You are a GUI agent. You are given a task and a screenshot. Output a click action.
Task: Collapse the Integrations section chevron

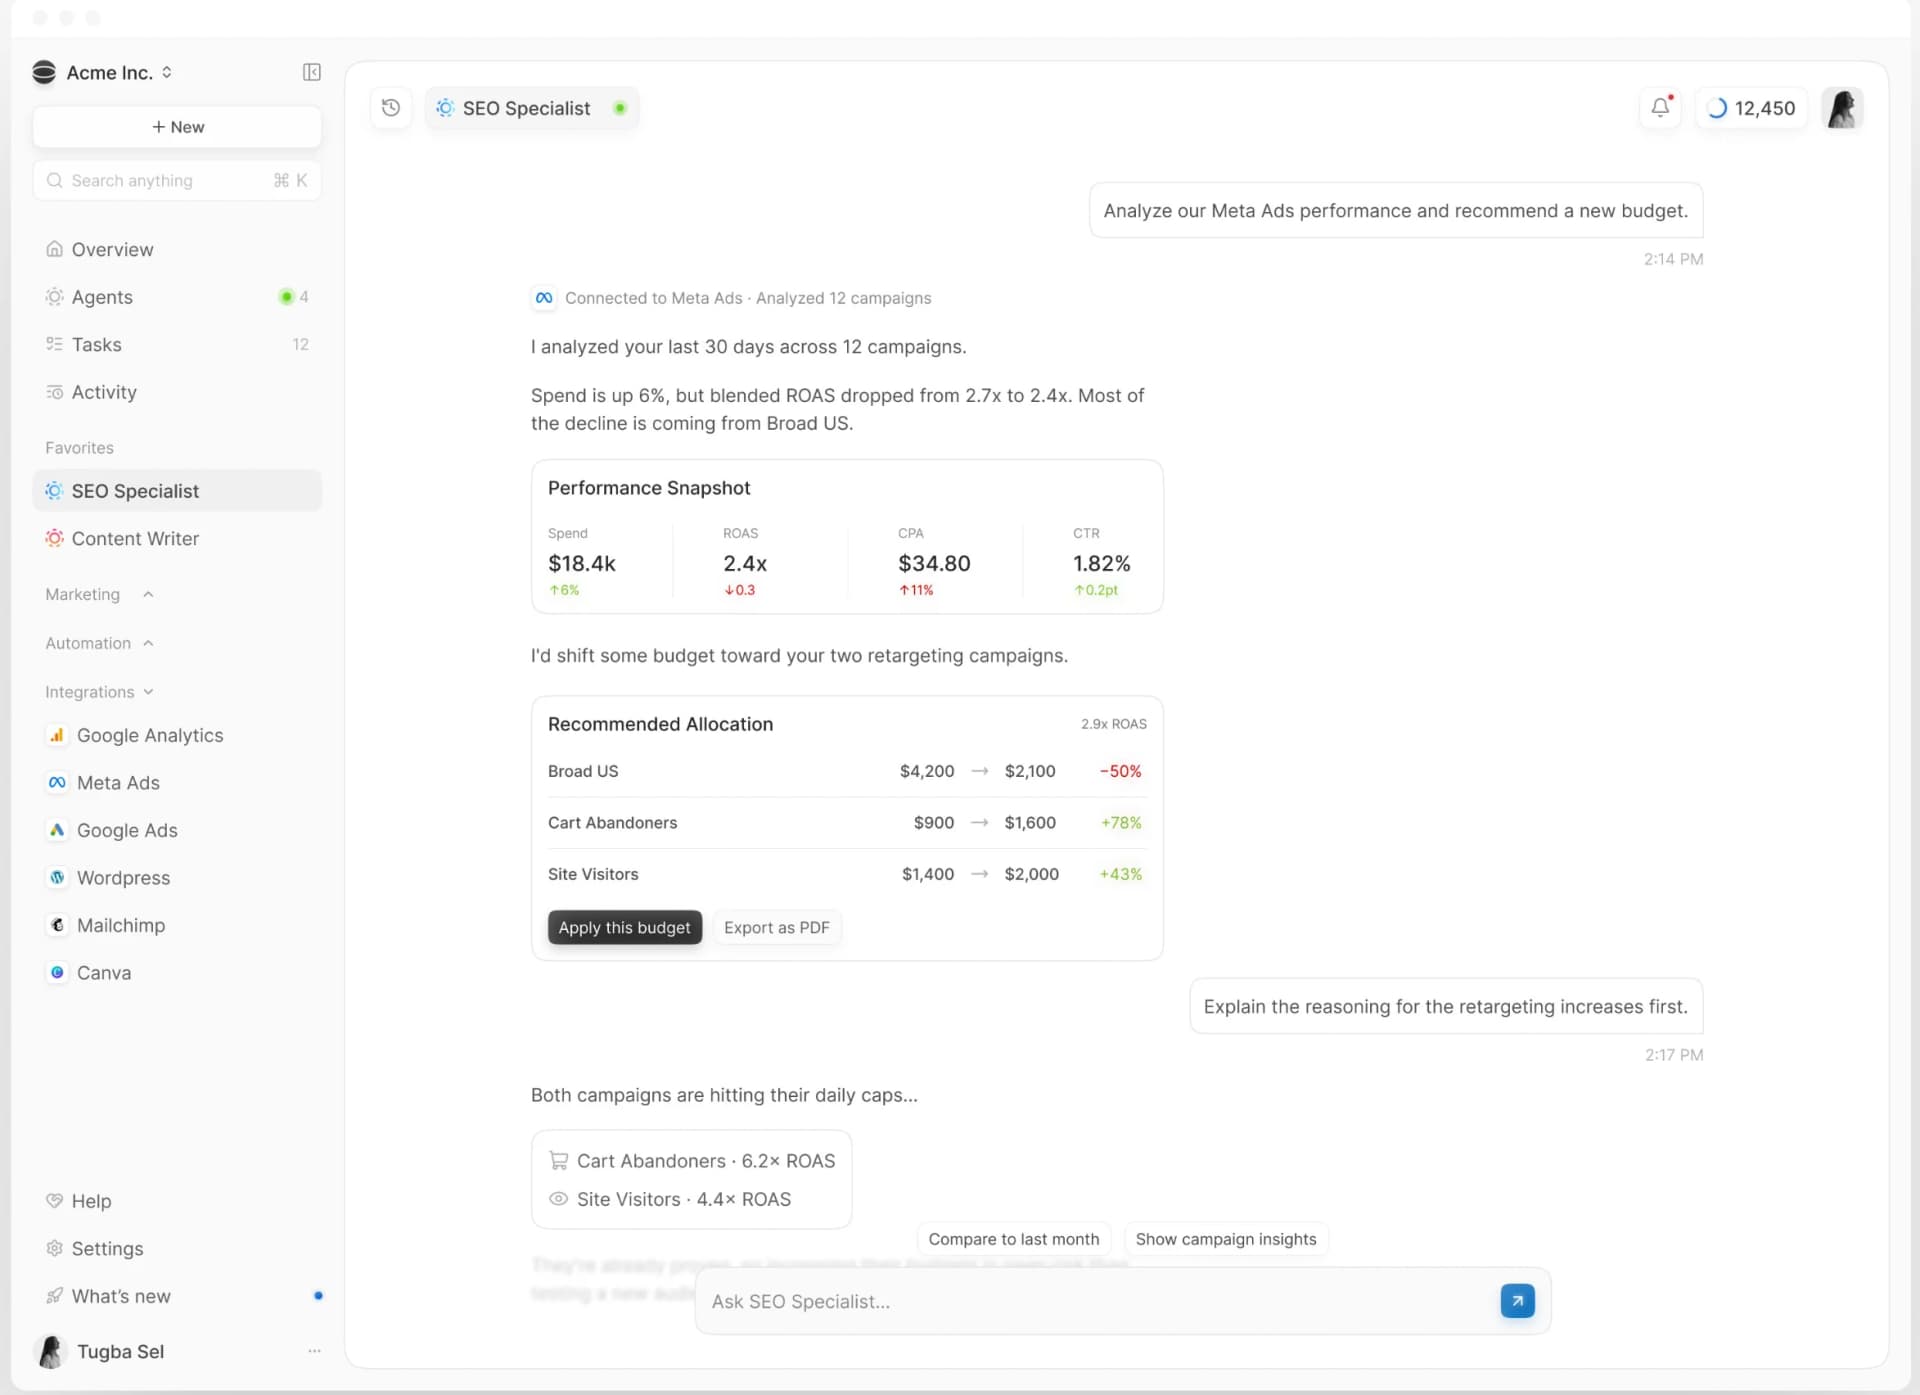(x=148, y=692)
